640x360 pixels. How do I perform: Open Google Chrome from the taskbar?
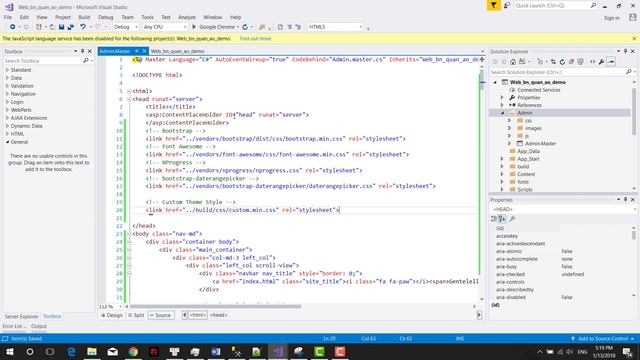(x=133, y=351)
